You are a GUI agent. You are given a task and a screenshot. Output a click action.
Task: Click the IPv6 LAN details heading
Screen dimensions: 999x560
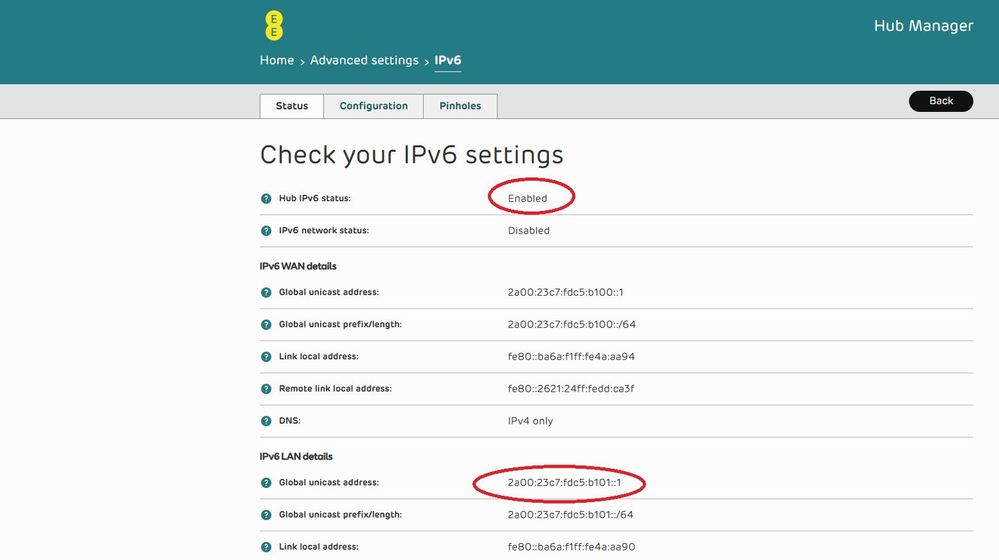(x=296, y=457)
